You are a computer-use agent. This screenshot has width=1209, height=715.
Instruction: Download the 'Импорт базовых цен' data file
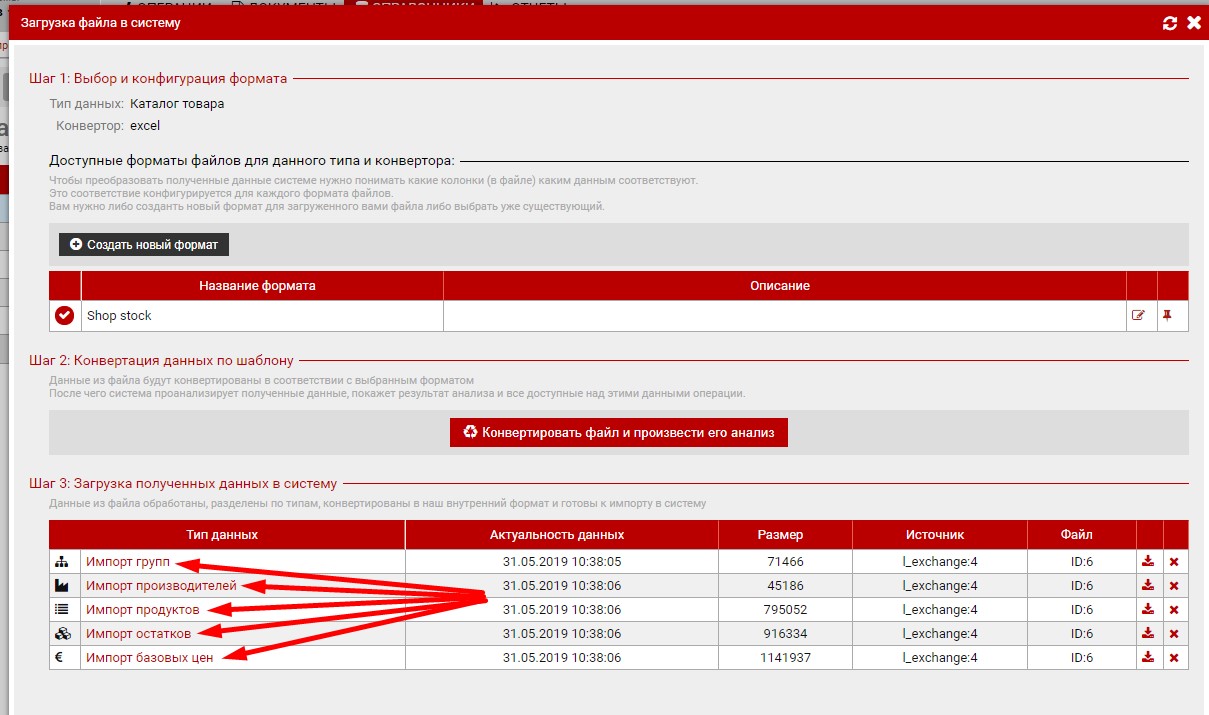click(x=1148, y=658)
